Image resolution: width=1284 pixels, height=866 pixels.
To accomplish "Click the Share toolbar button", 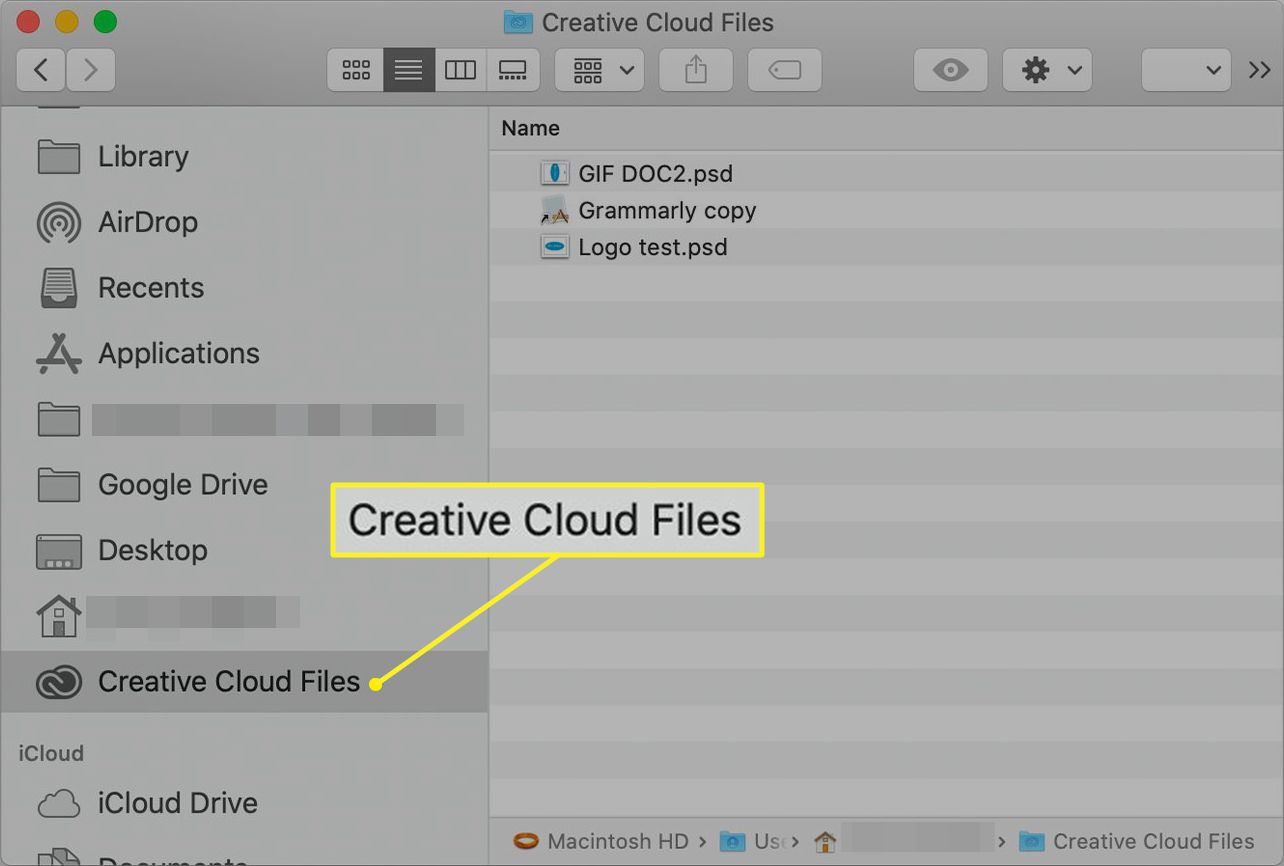I will point(696,70).
